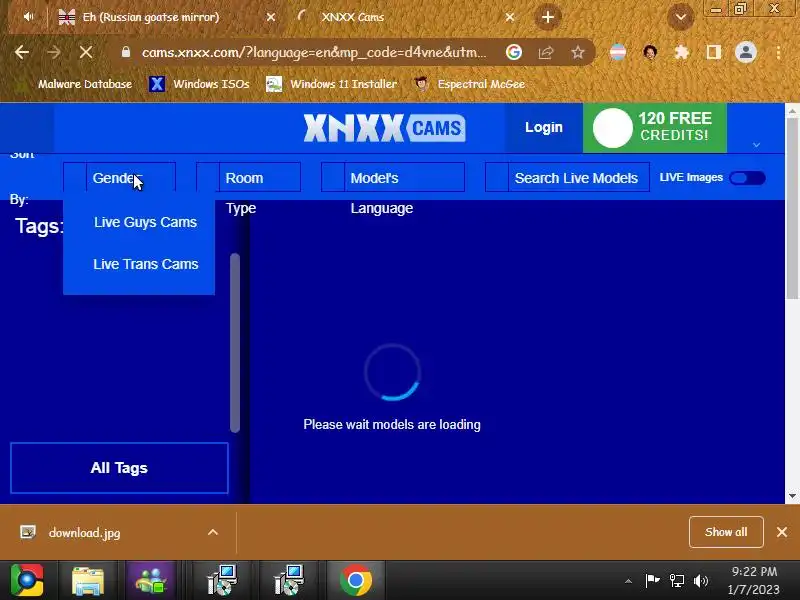
Task: Close the XNXX Cams tab
Action: (509, 17)
